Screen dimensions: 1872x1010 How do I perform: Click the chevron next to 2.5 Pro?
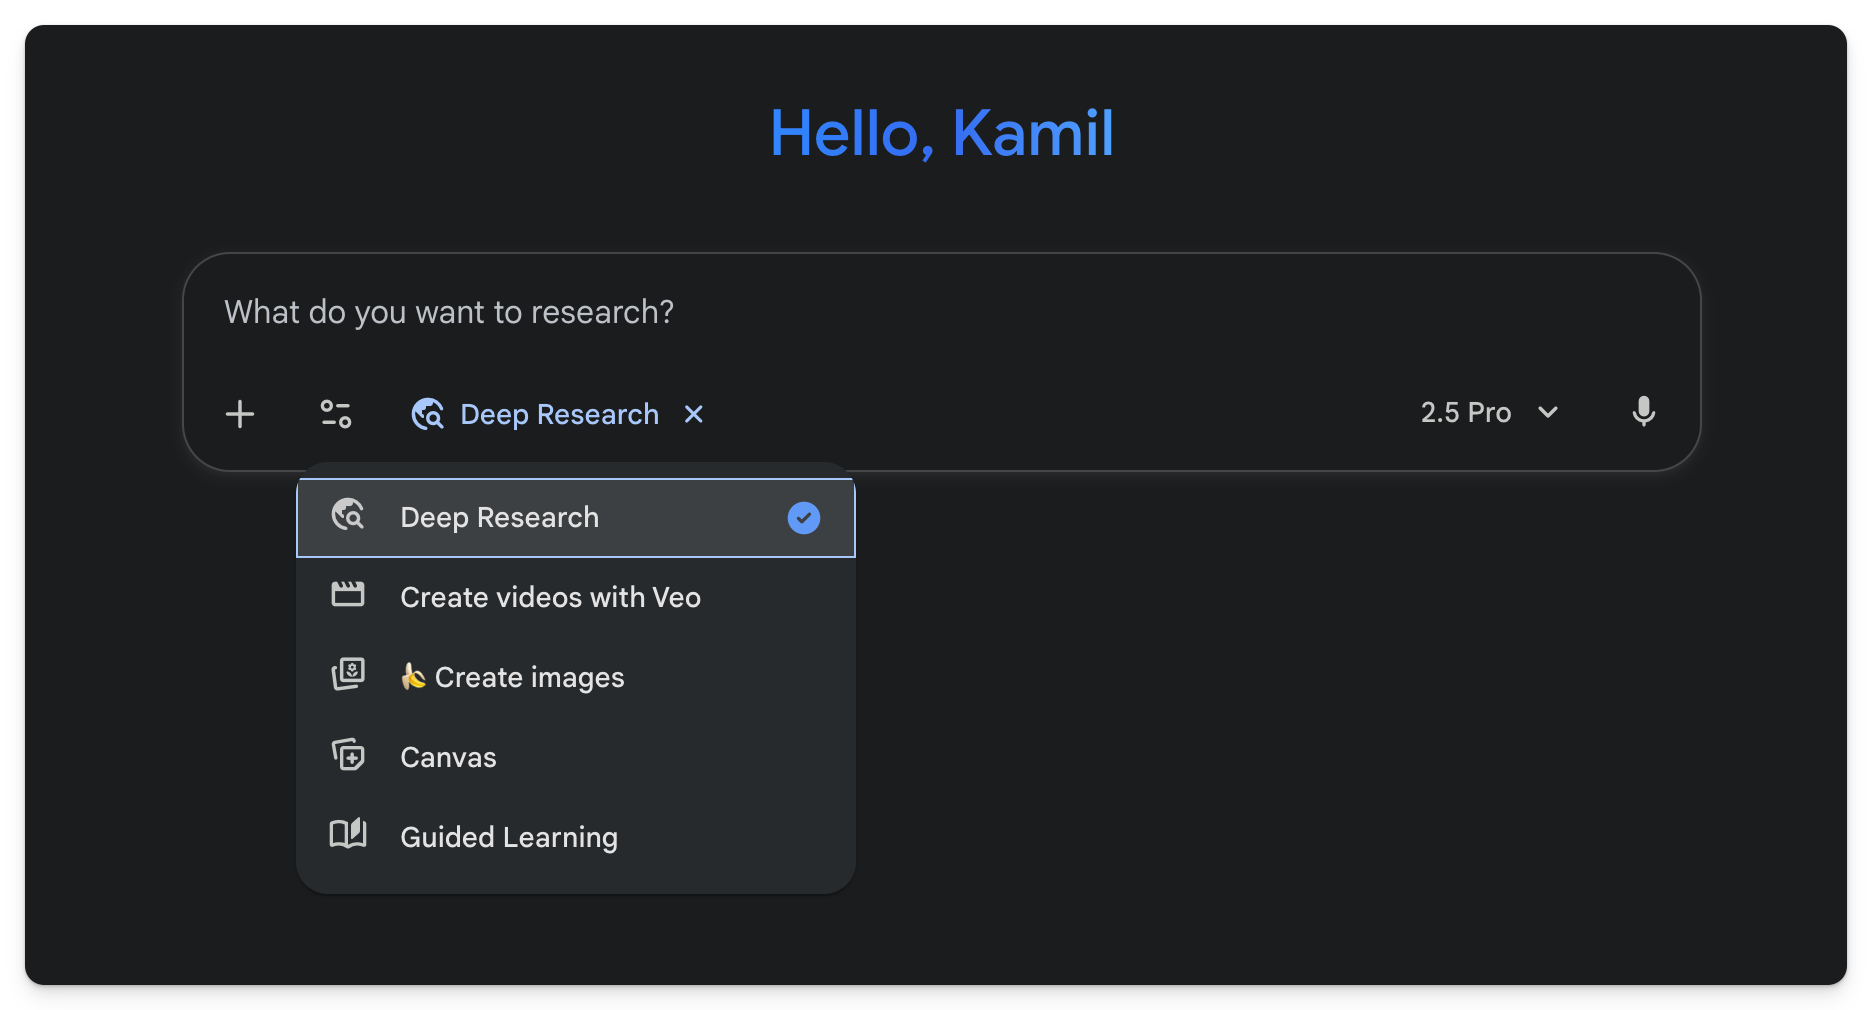1548,413
